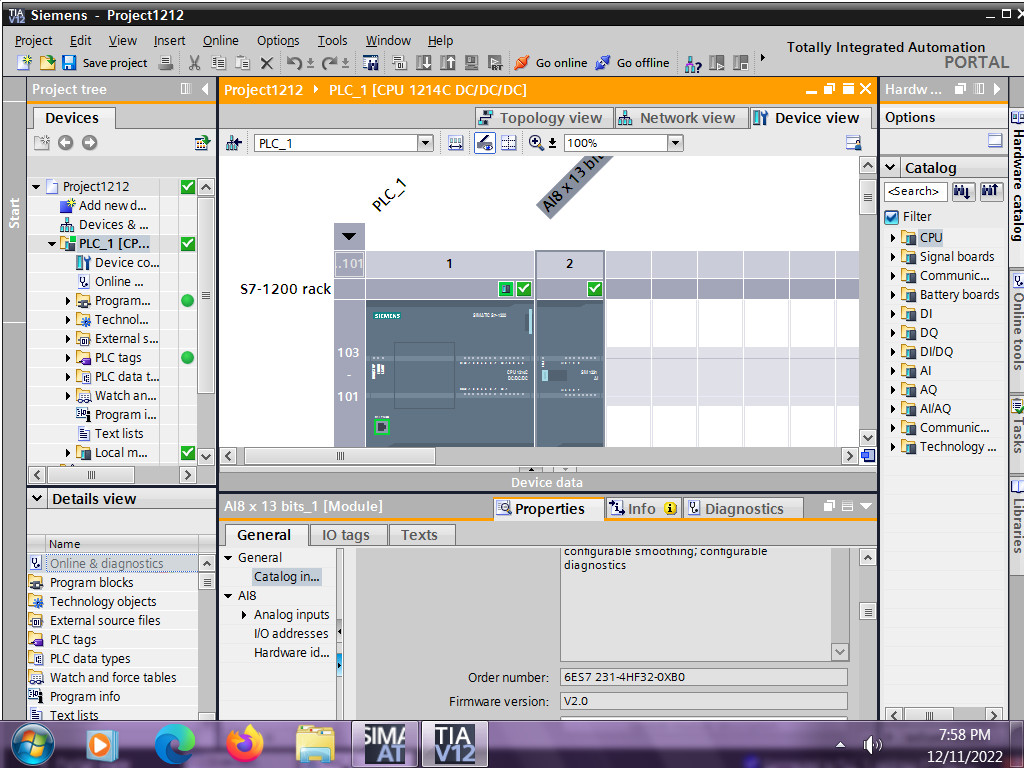
Task: Open the Tools menu
Action: point(332,40)
